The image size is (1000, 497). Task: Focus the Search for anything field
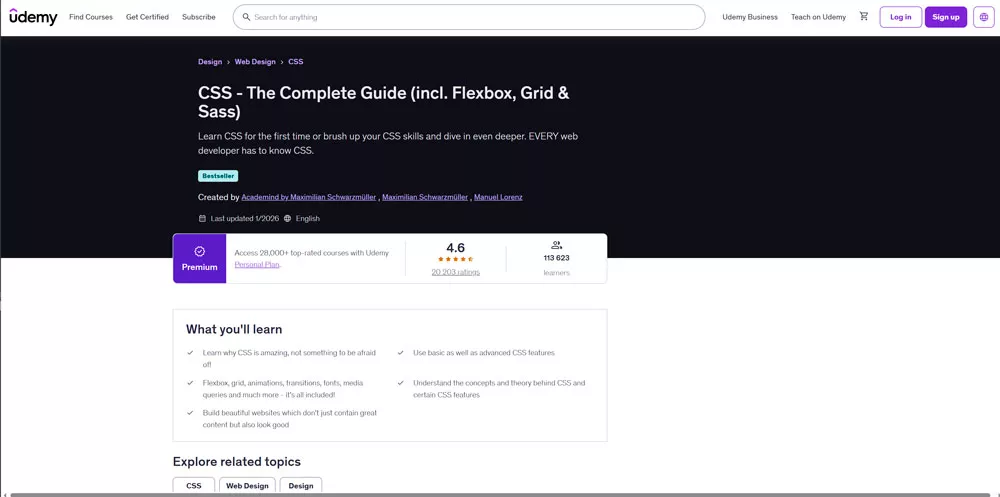tap(469, 17)
